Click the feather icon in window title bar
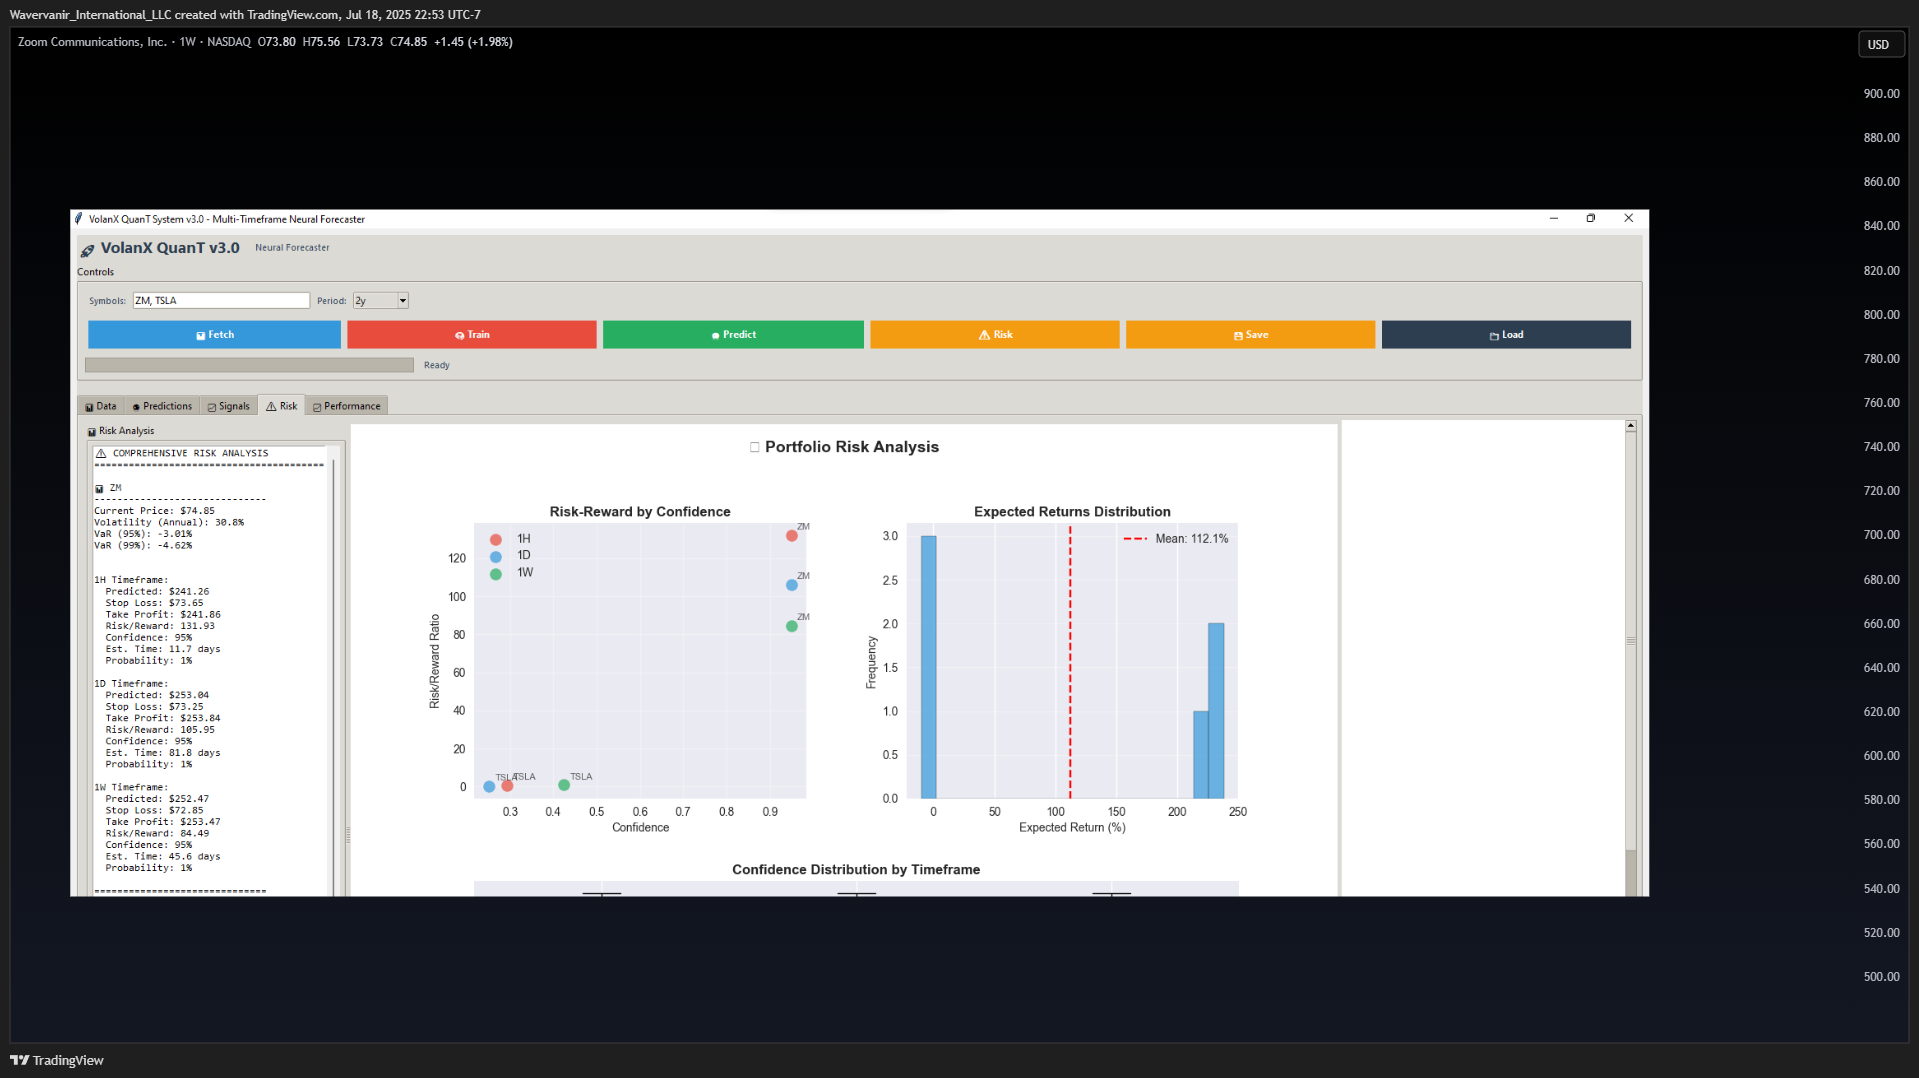 pyautogui.click(x=78, y=219)
